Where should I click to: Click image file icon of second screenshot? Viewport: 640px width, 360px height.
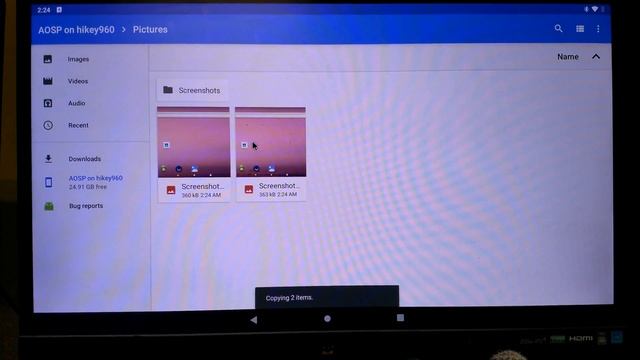click(x=249, y=189)
